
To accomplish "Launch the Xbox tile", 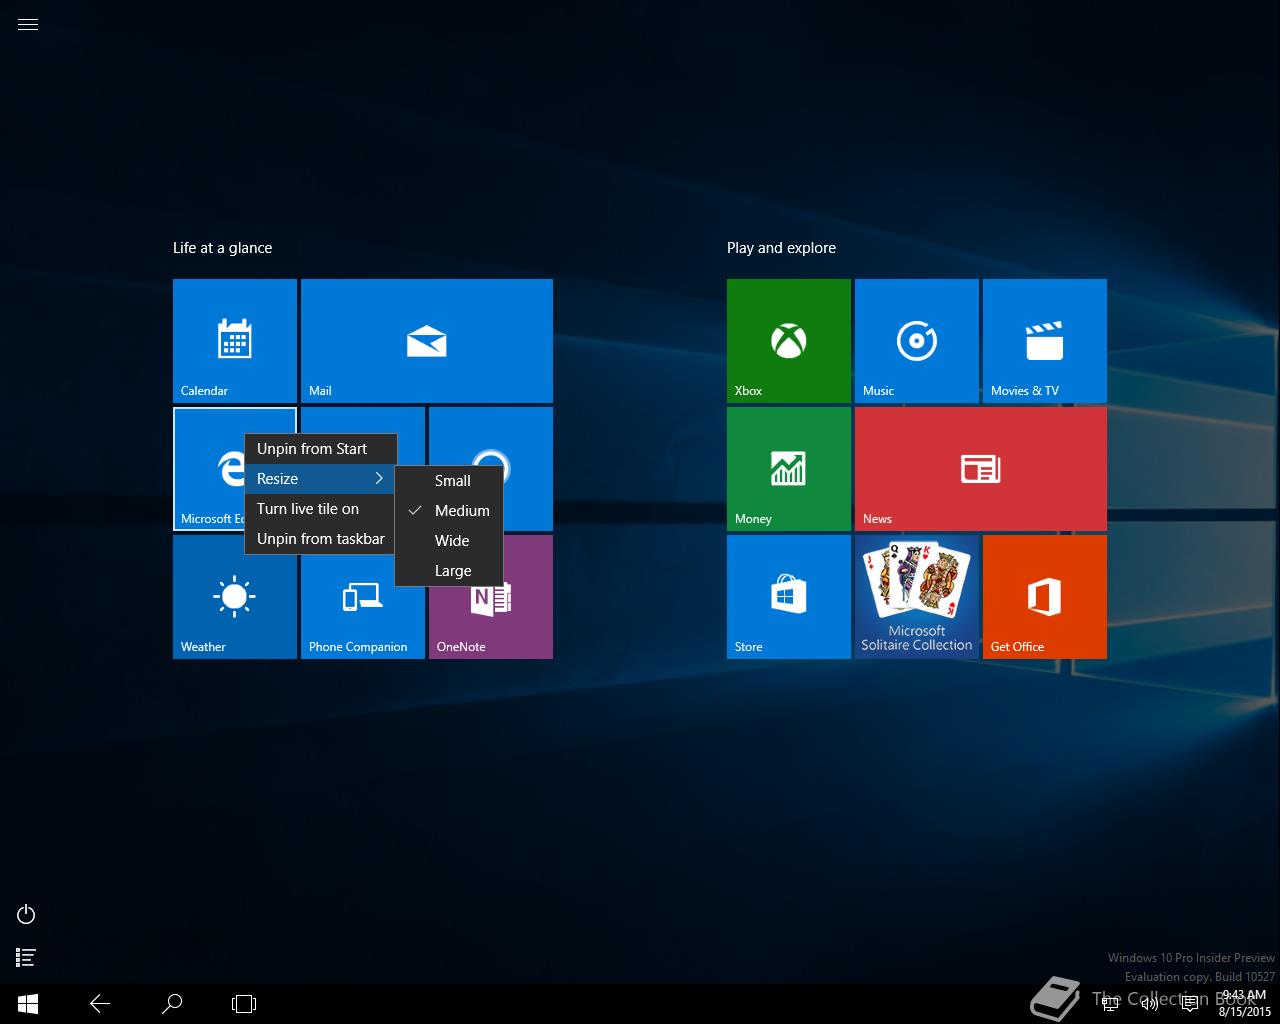I will click(789, 341).
